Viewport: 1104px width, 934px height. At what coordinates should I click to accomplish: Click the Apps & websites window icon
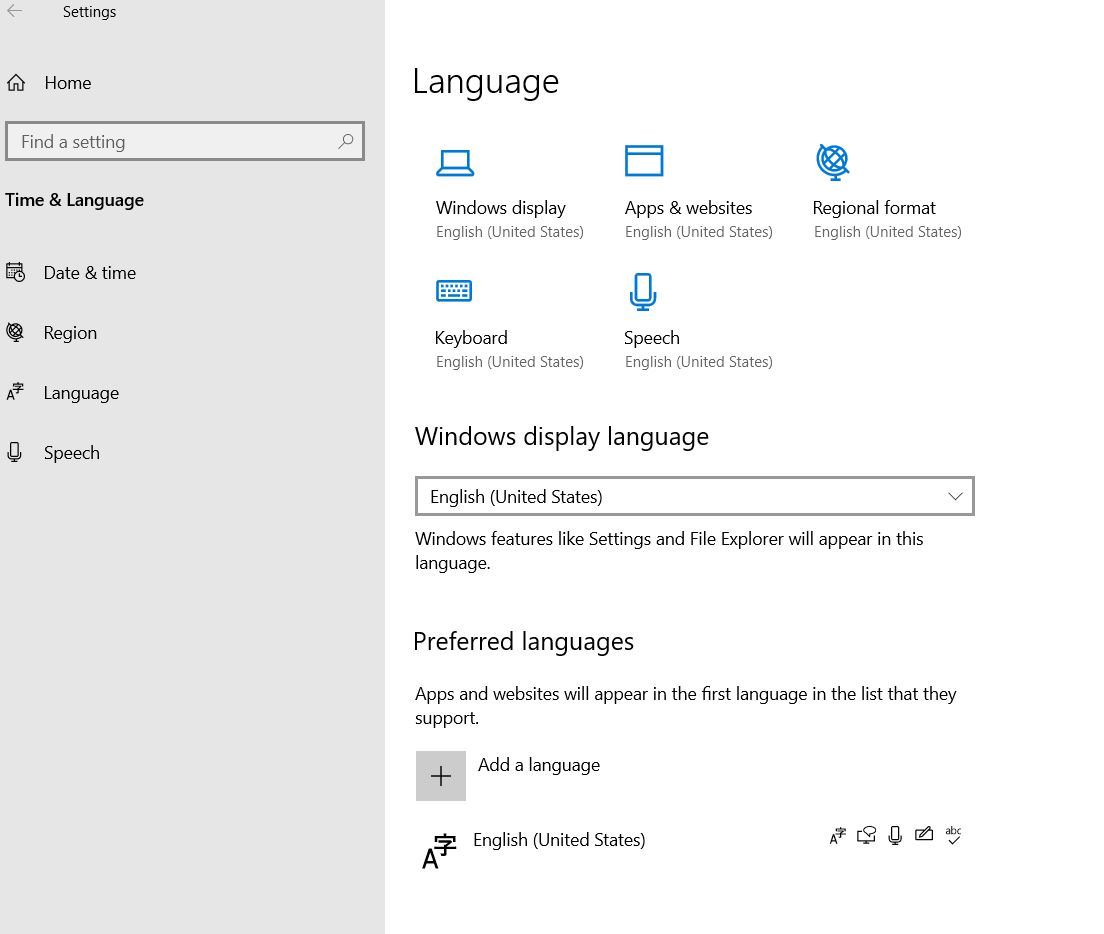[x=644, y=160]
